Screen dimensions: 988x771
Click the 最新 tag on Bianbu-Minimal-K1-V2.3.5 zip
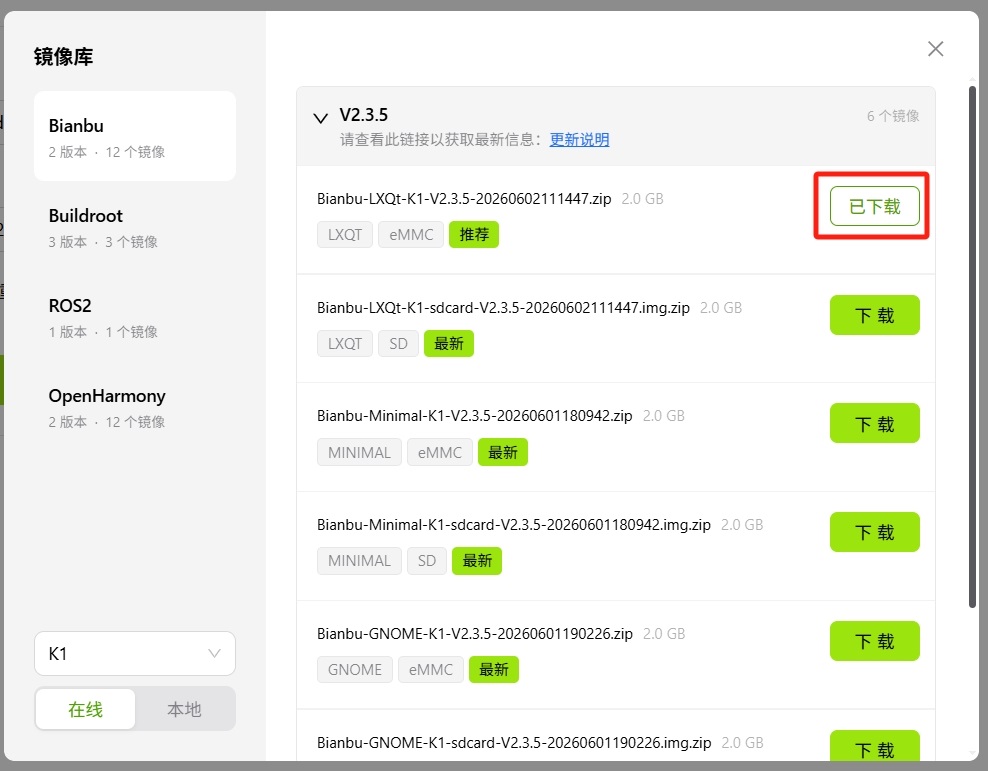tap(503, 452)
